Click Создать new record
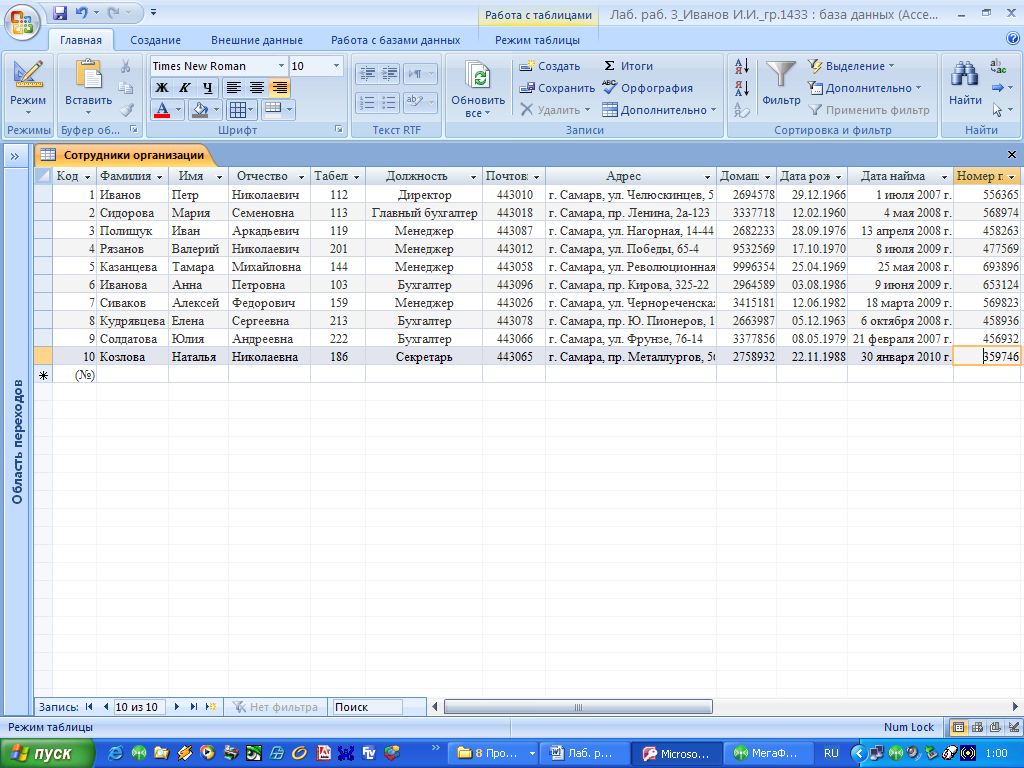The height and width of the screenshot is (768, 1024). point(550,66)
